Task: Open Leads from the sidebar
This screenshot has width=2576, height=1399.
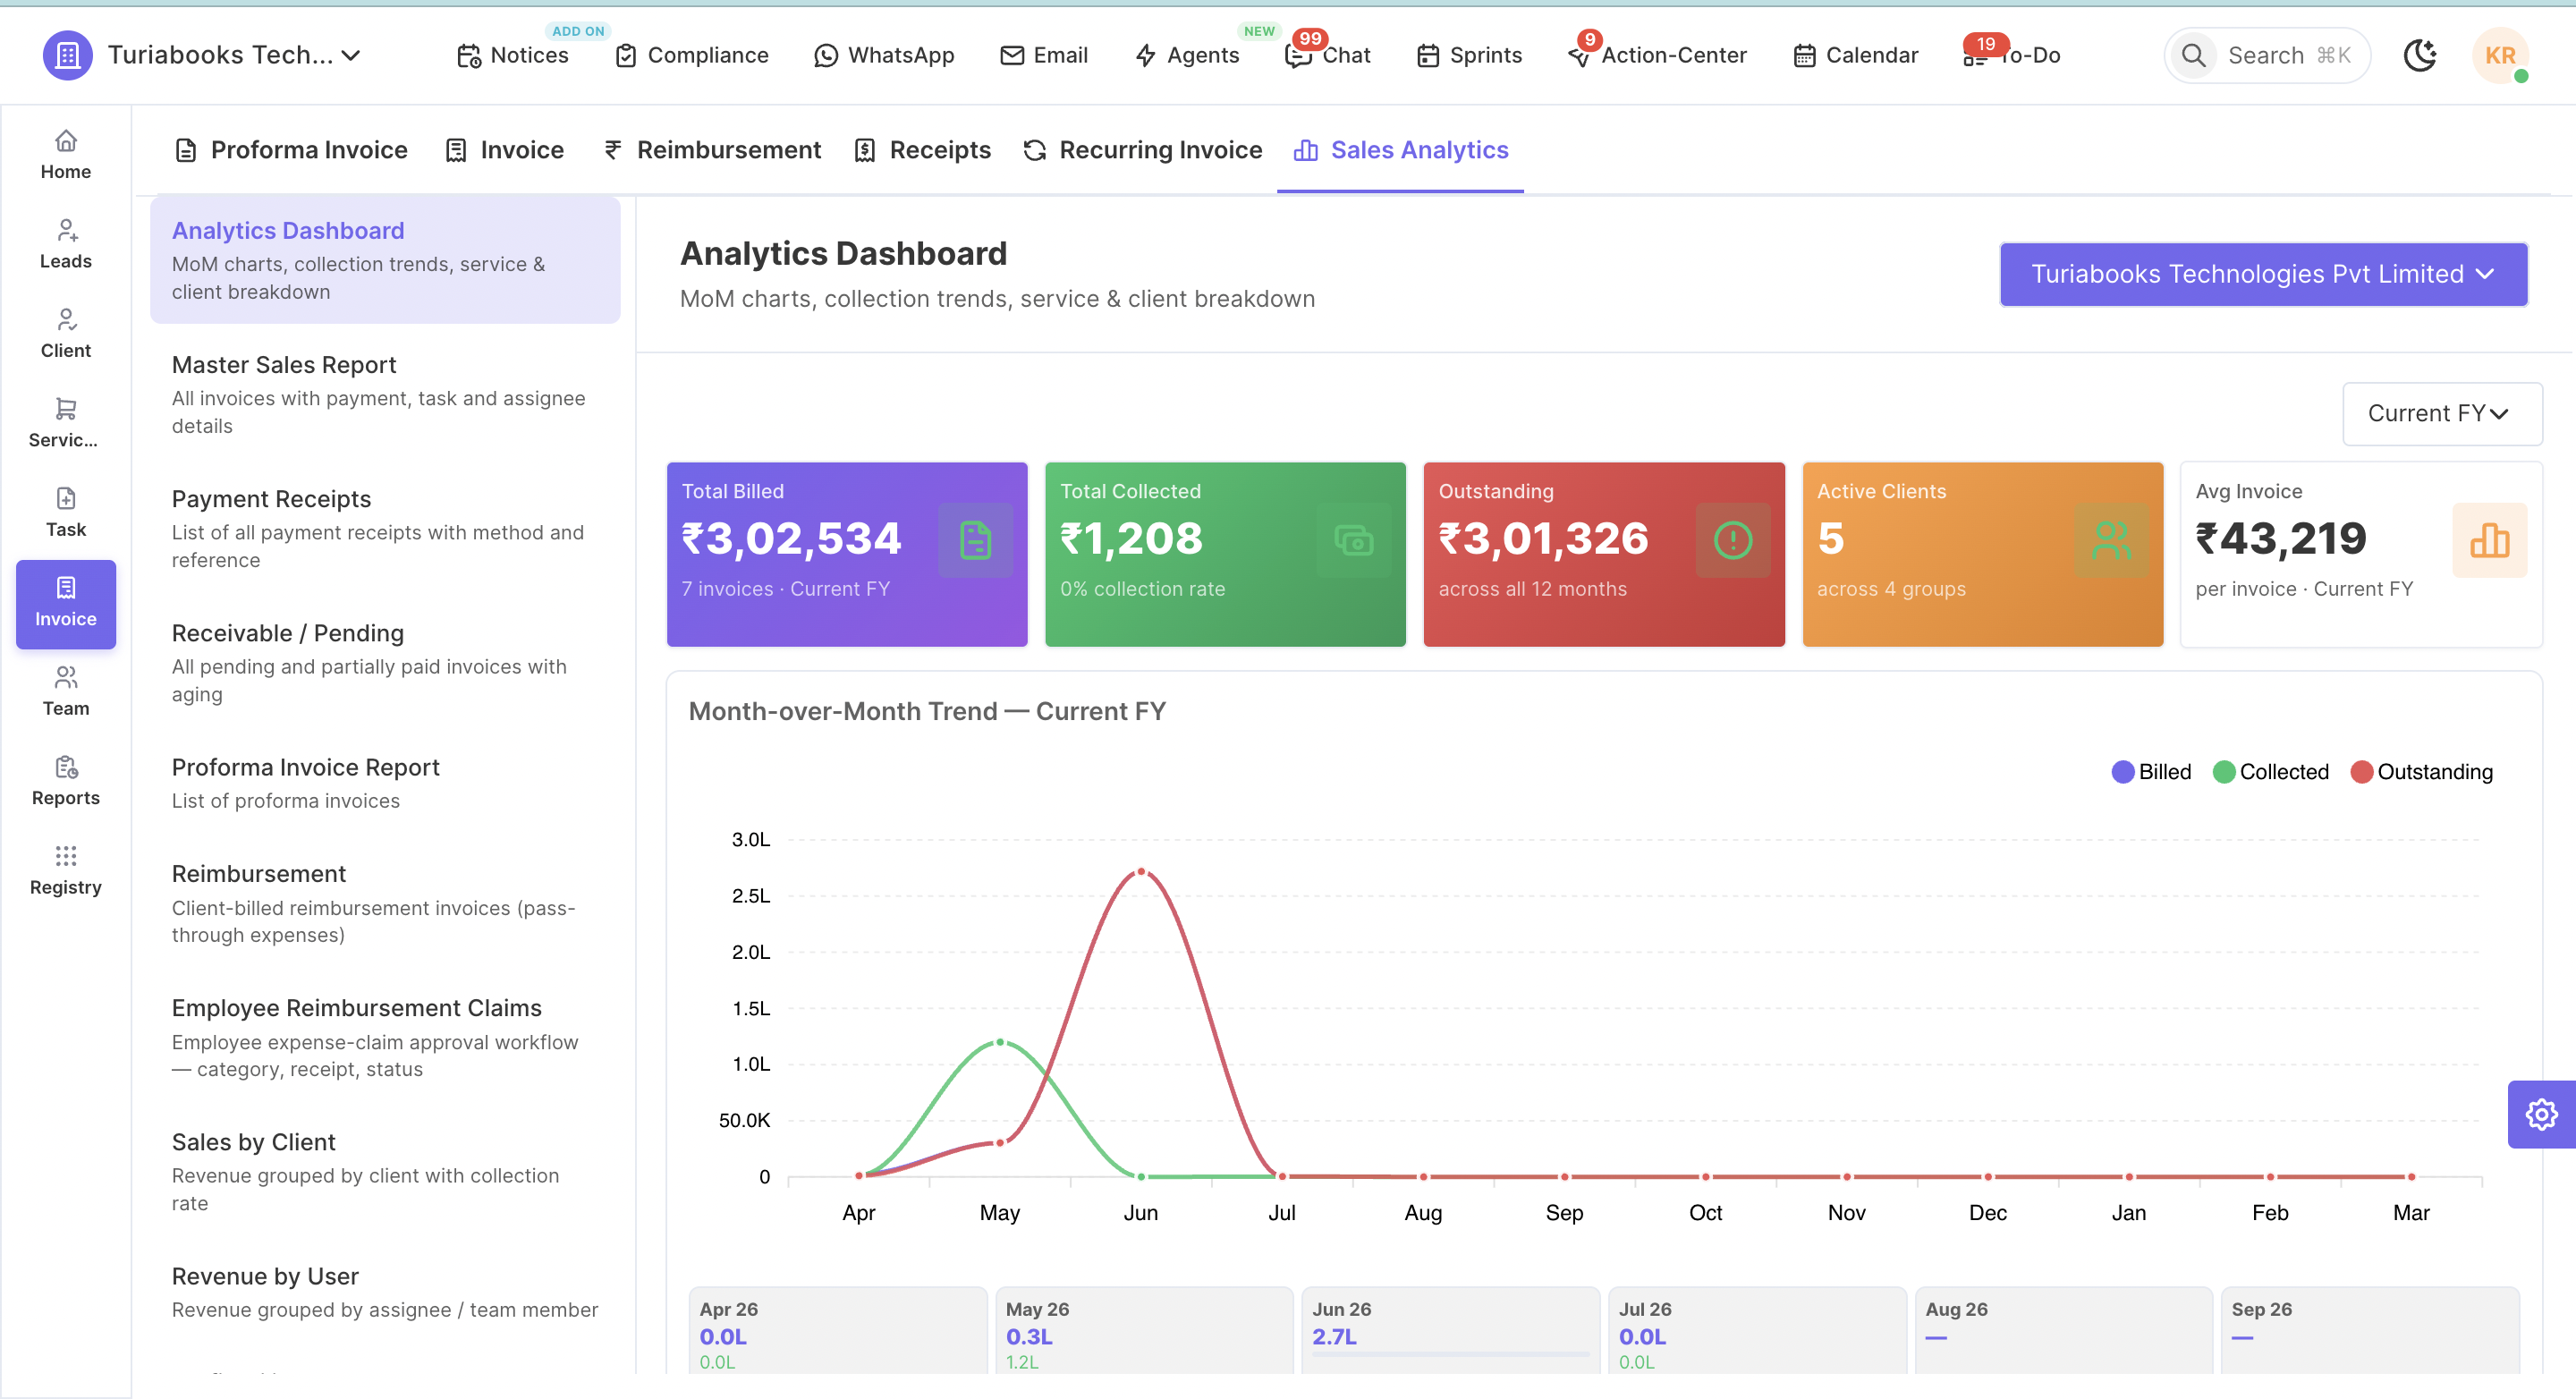Action: pos(66,245)
